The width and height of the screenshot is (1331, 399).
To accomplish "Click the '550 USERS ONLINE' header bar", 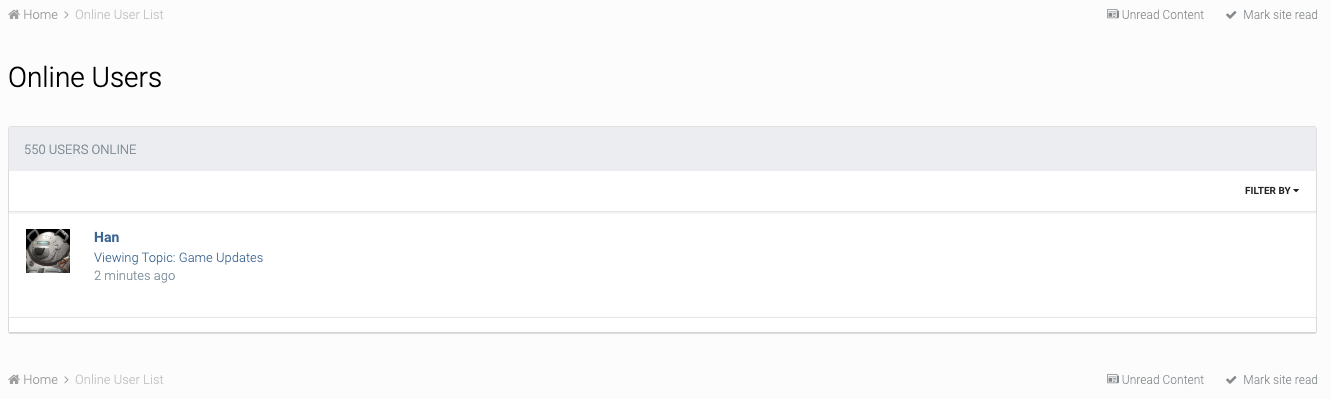I will [662, 149].
